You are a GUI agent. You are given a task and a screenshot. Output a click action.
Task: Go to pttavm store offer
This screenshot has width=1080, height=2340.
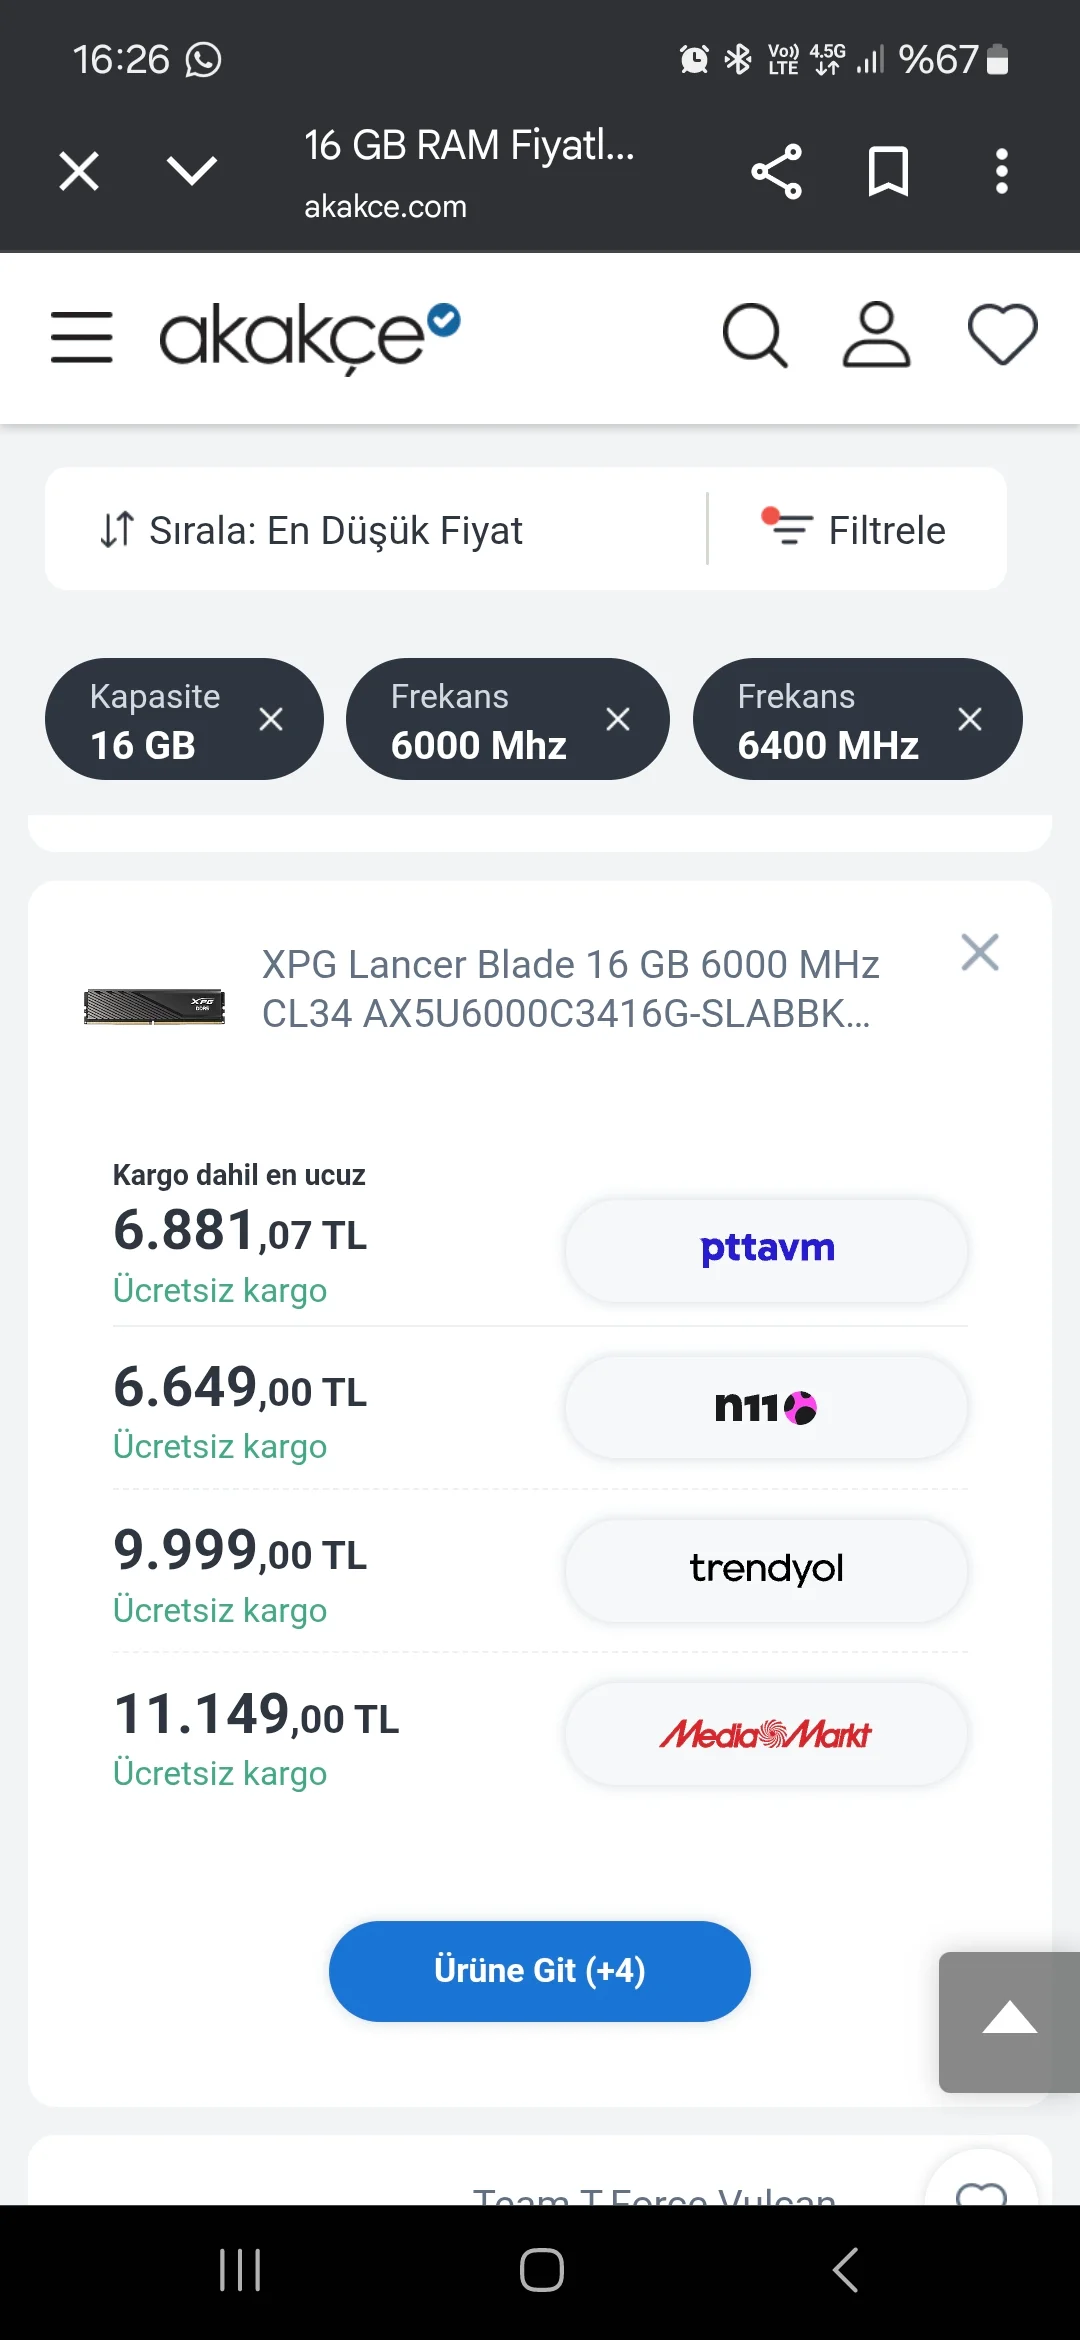tap(766, 1250)
